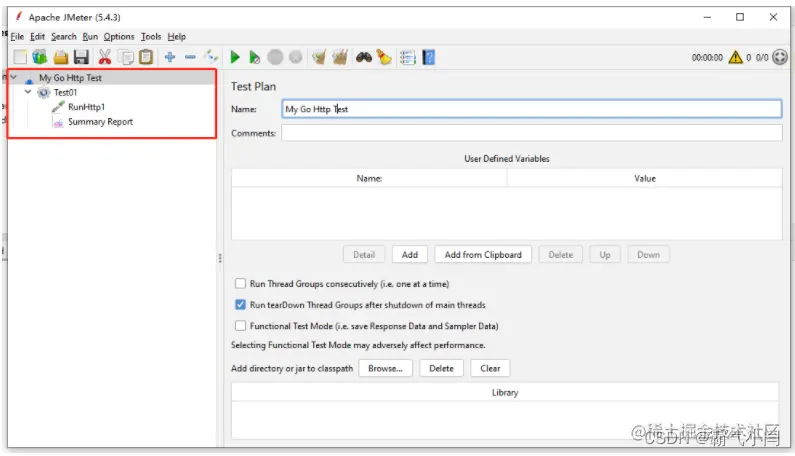Click the Comments input field
Viewport: 795px width, 456px height.
(x=532, y=133)
